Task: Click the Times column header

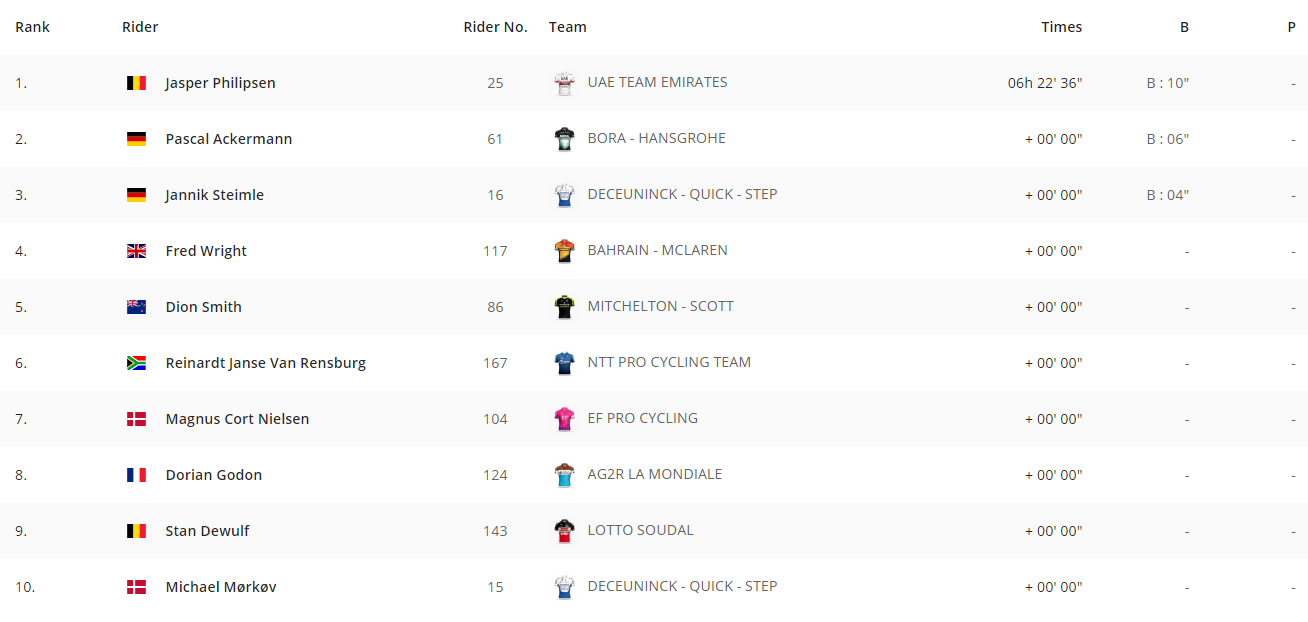Action: point(1061,27)
